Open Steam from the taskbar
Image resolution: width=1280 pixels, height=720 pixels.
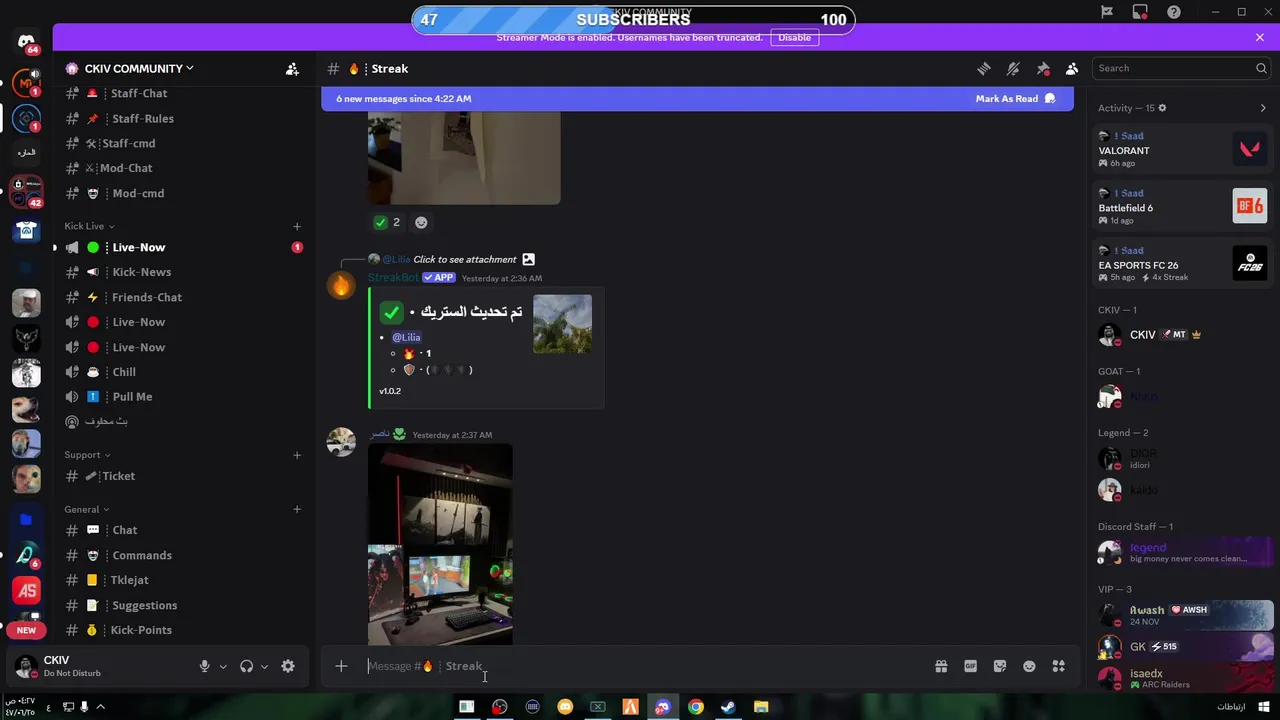point(728,707)
